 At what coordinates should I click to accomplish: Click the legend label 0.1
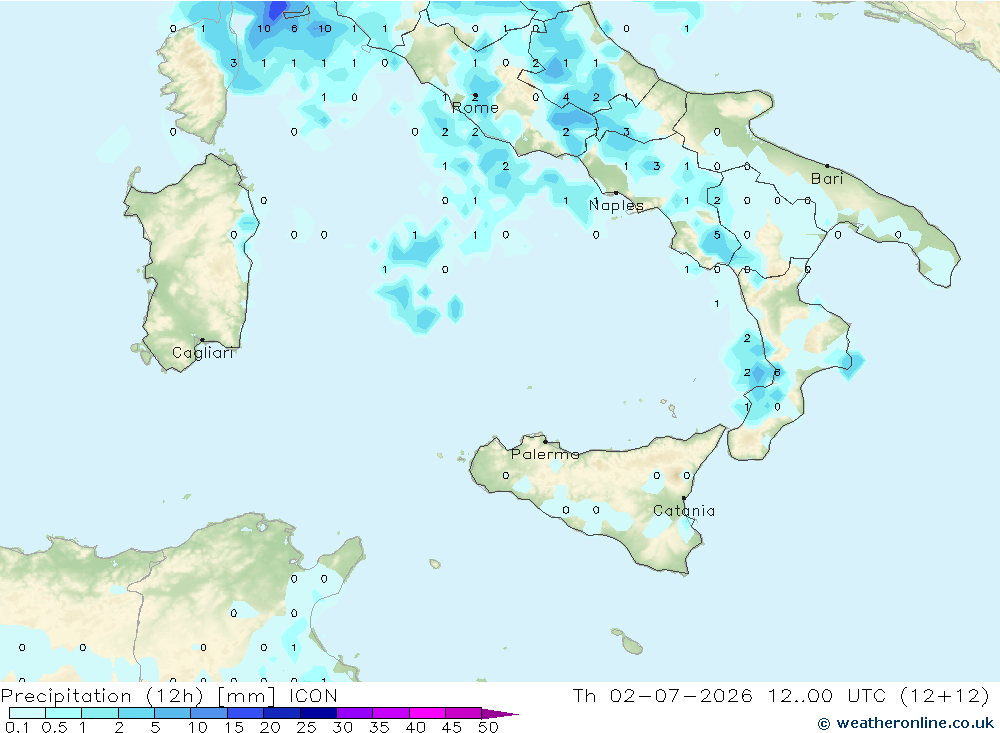click(17, 727)
